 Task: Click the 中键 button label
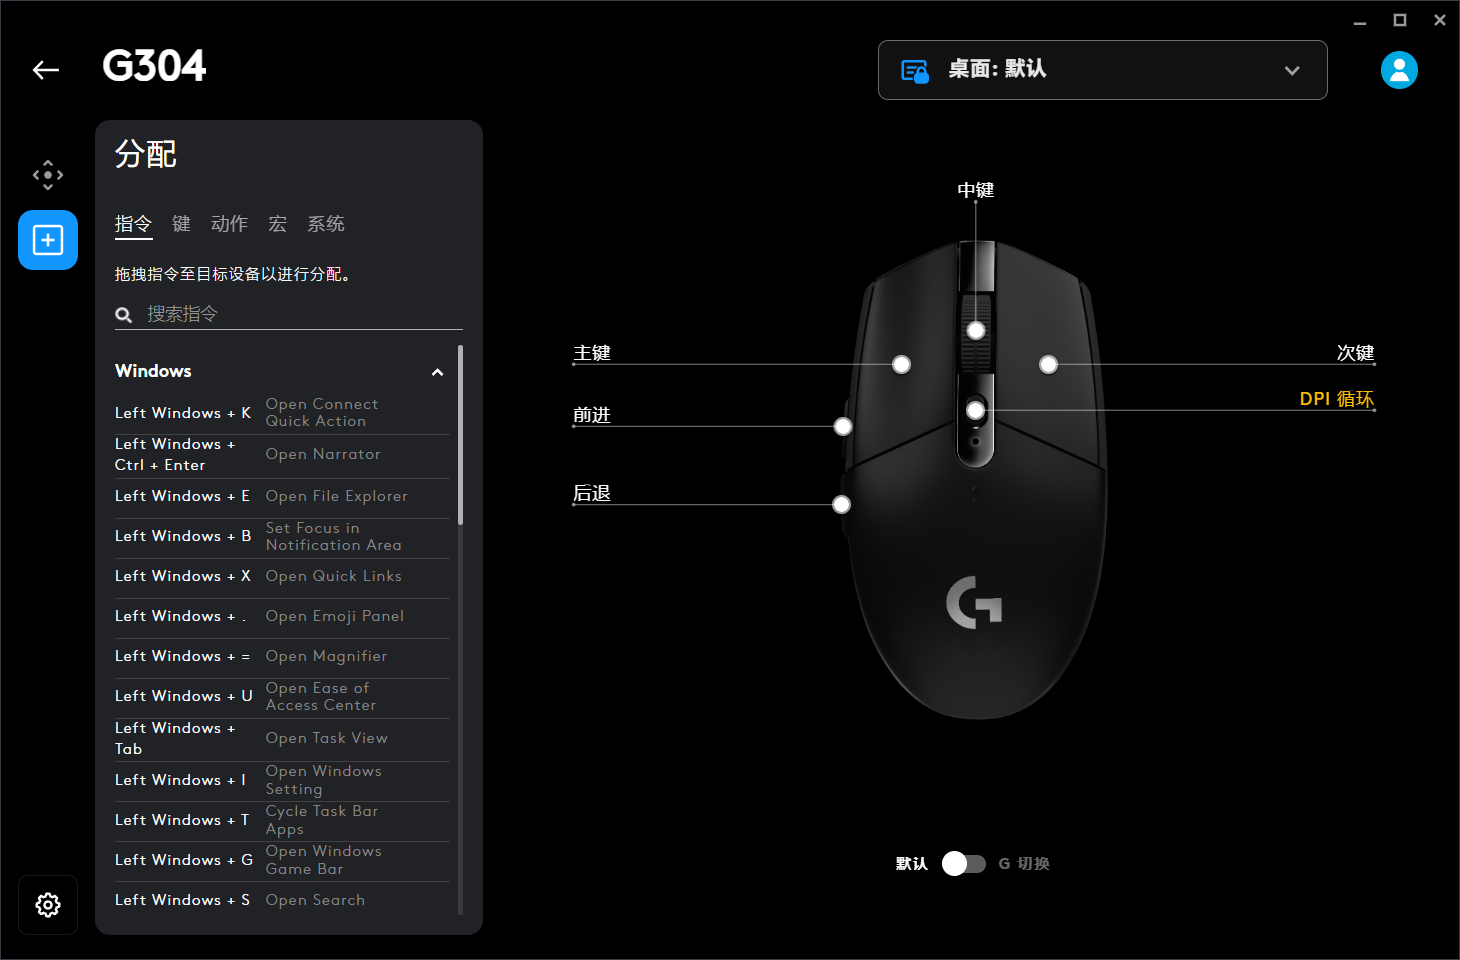coord(976,190)
